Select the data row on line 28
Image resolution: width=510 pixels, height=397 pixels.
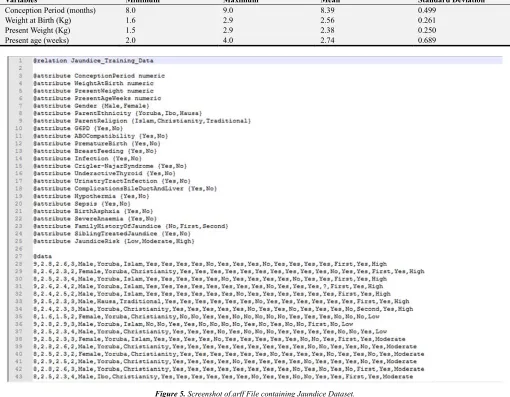(x=210, y=264)
